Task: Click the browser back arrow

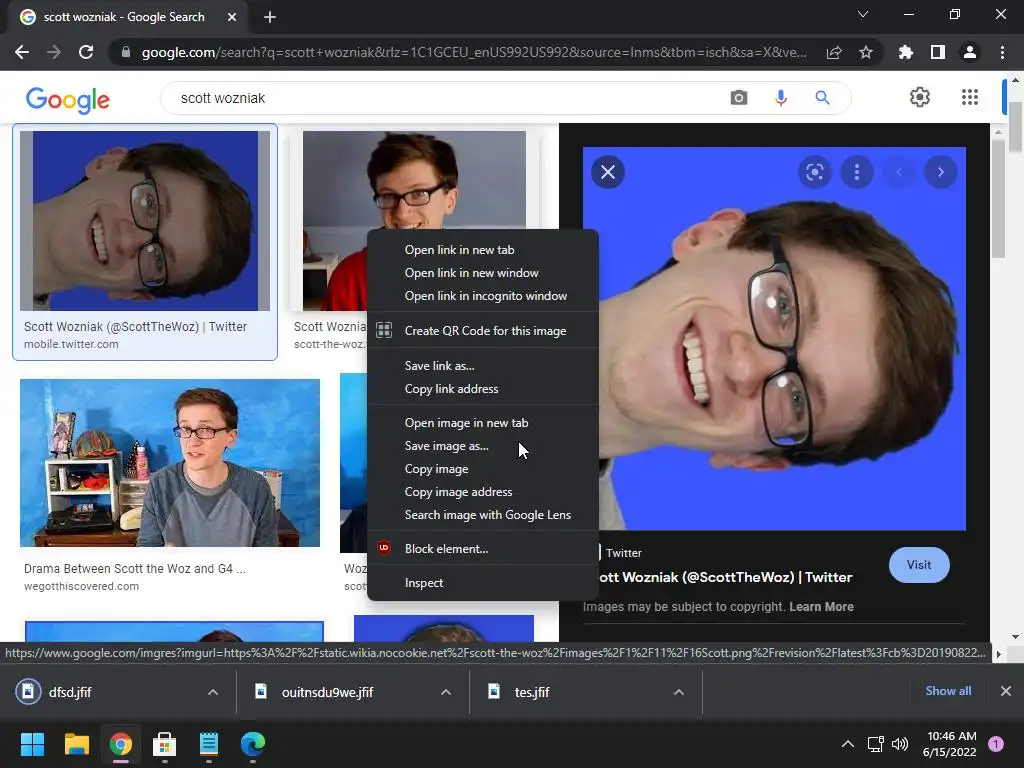Action: pyautogui.click(x=22, y=52)
